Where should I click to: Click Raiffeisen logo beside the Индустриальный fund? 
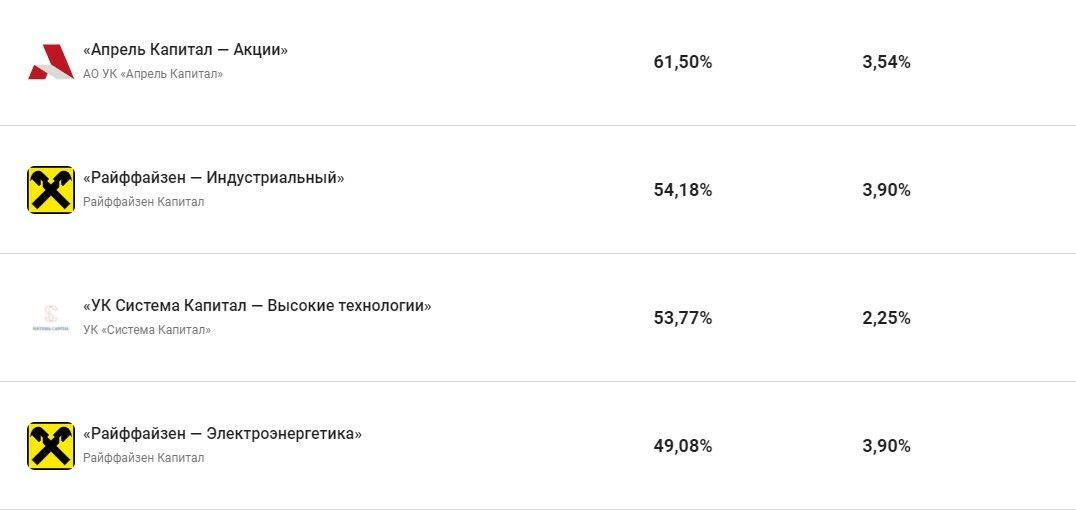coord(50,190)
